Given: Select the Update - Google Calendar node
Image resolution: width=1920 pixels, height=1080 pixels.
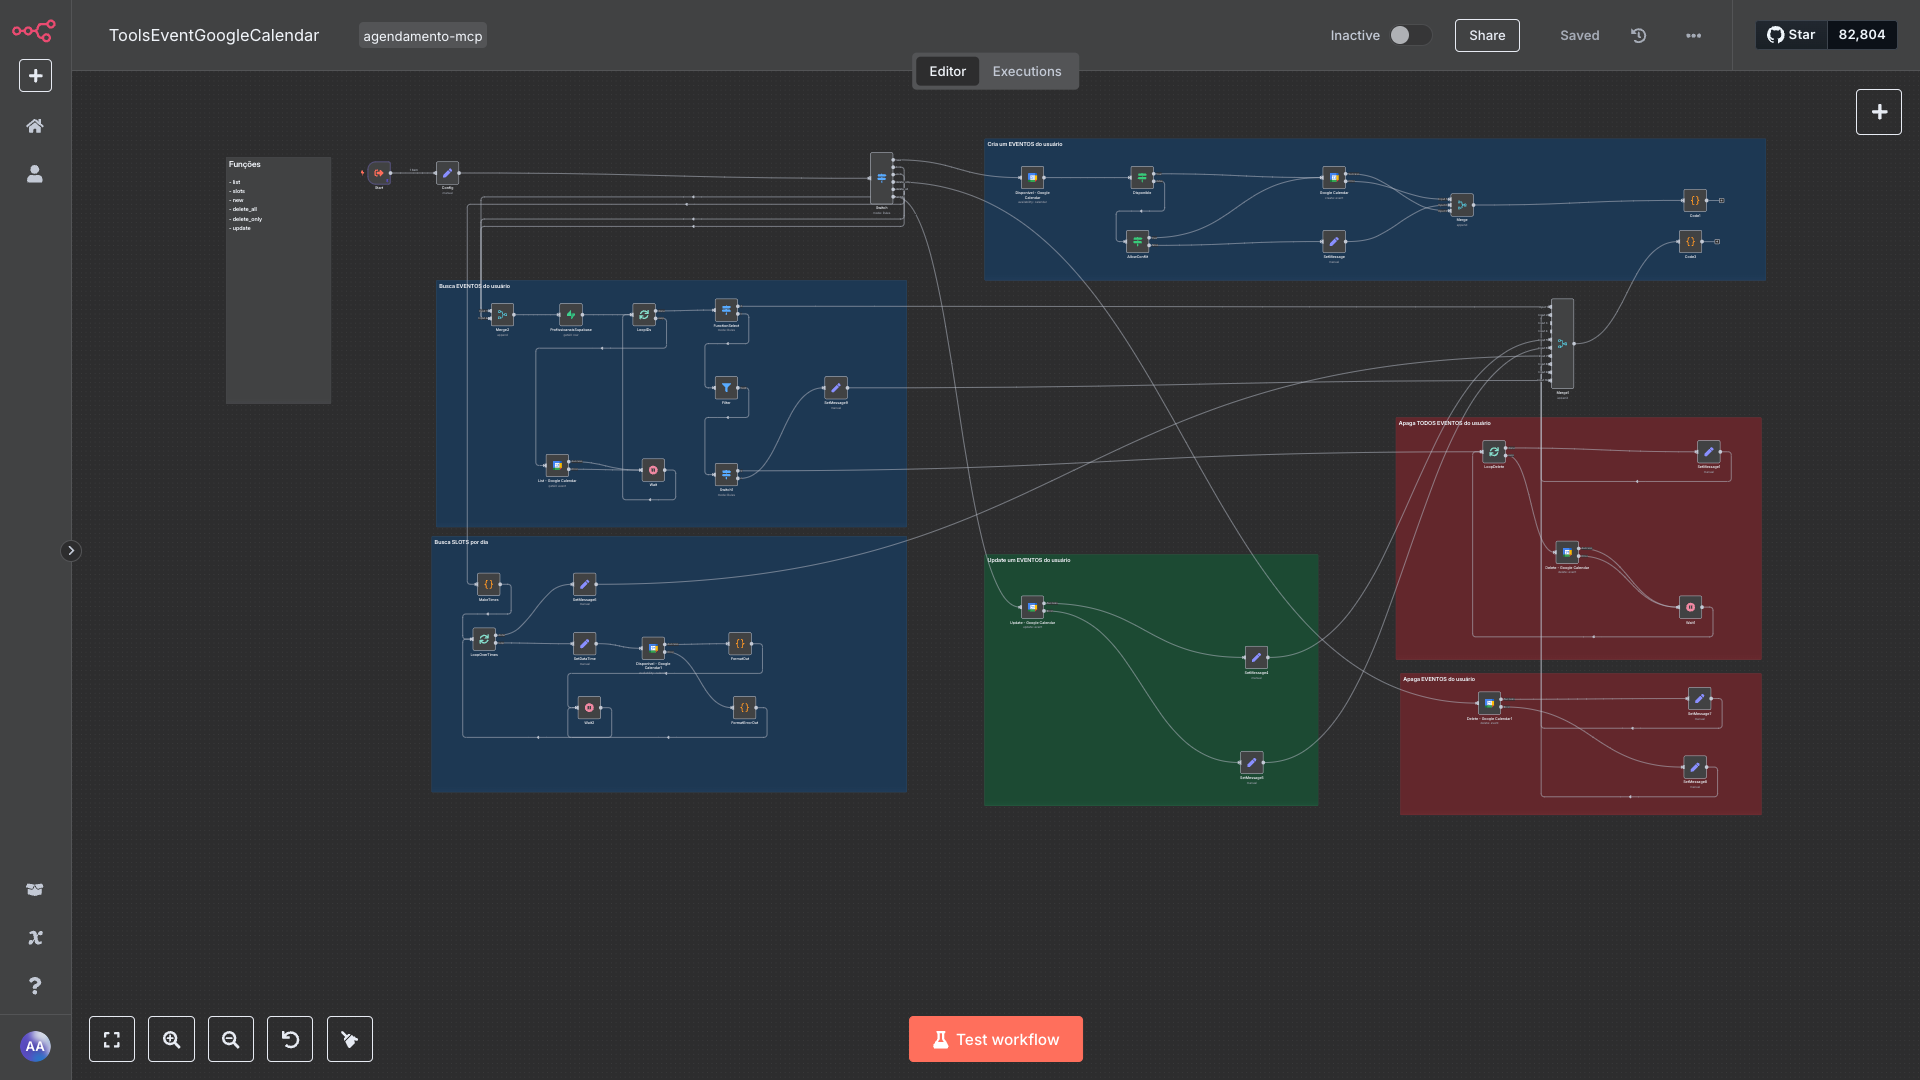Looking at the screenshot, I should (1032, 607).
